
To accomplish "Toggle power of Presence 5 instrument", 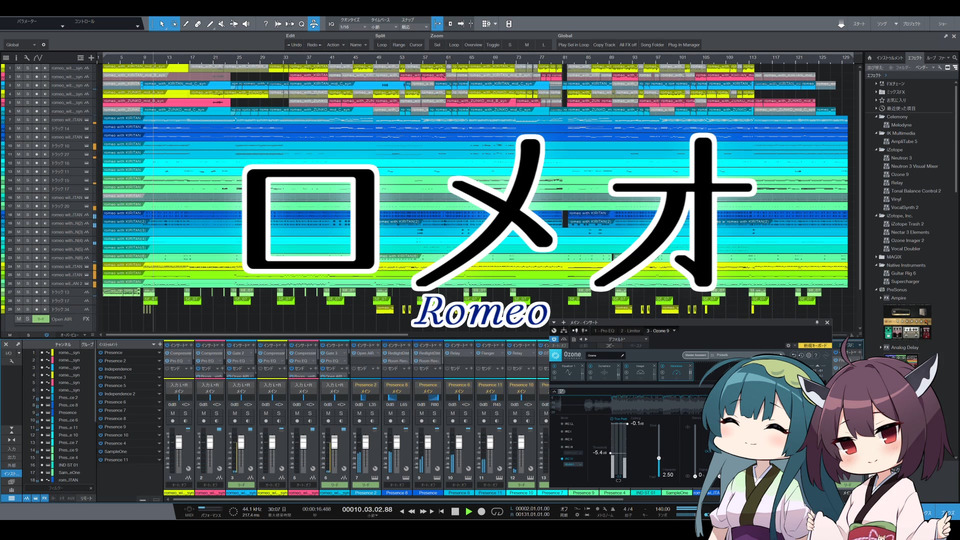I will coord(100,386).
